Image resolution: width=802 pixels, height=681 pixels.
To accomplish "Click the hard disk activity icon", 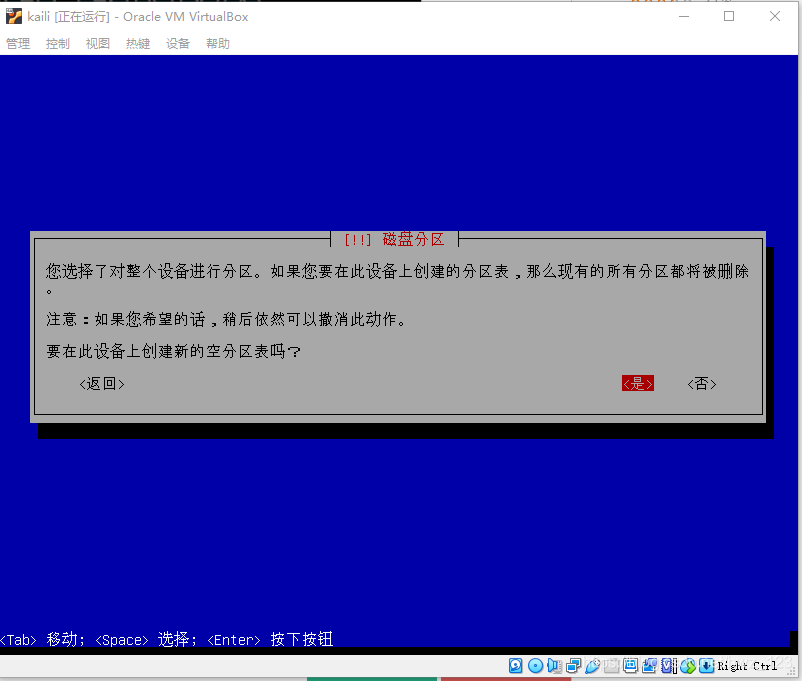I will (514, 665).
